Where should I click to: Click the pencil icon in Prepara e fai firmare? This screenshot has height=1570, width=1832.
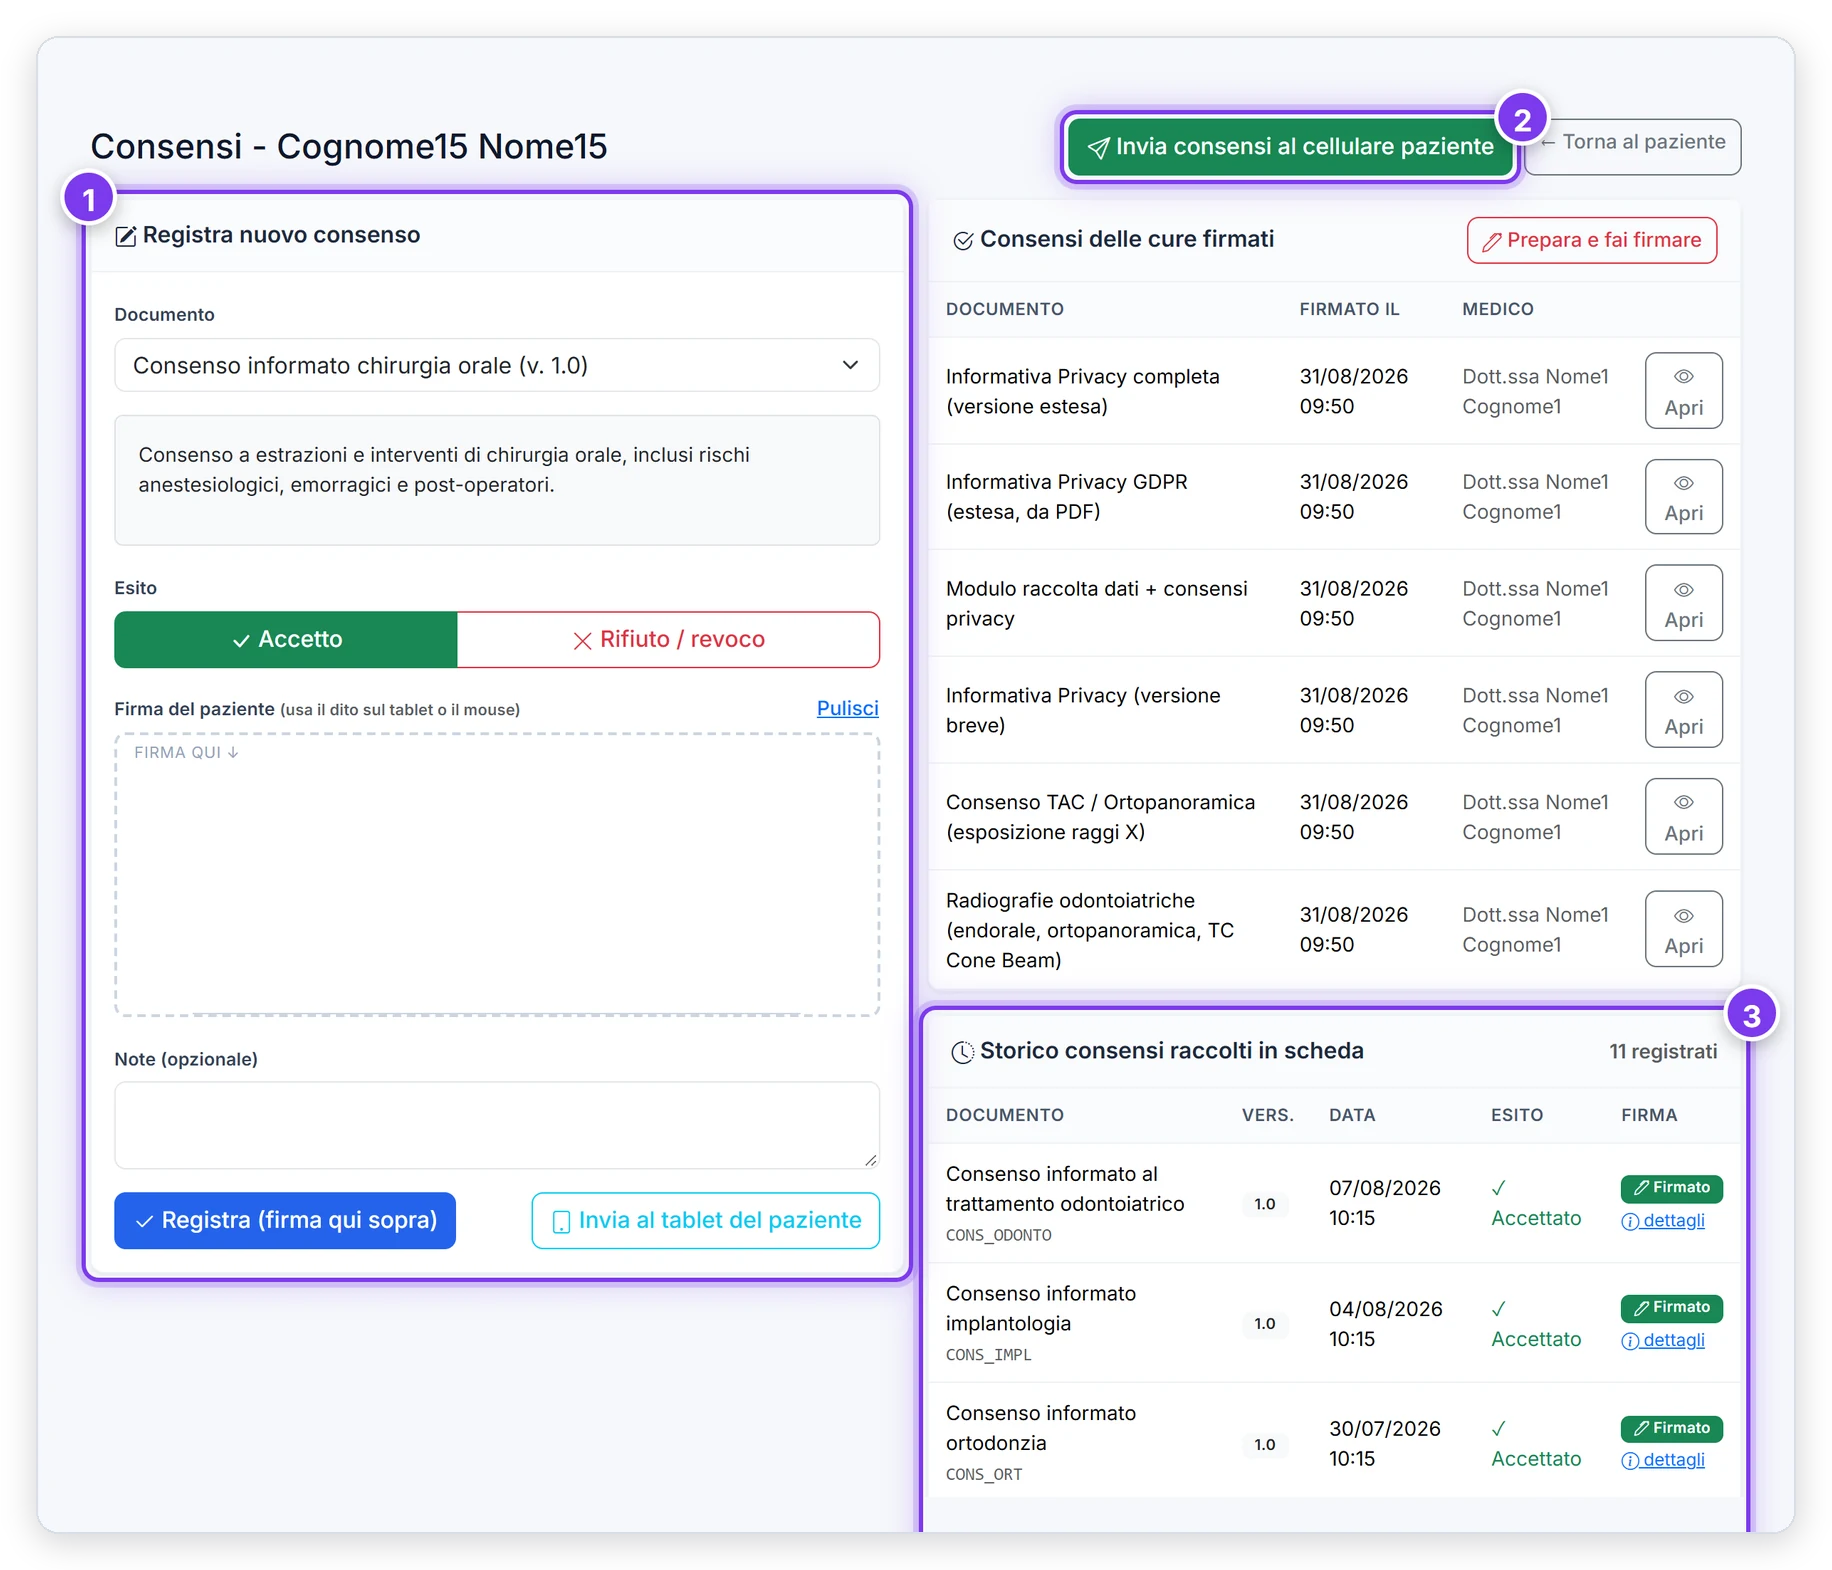click(1491, 241)
